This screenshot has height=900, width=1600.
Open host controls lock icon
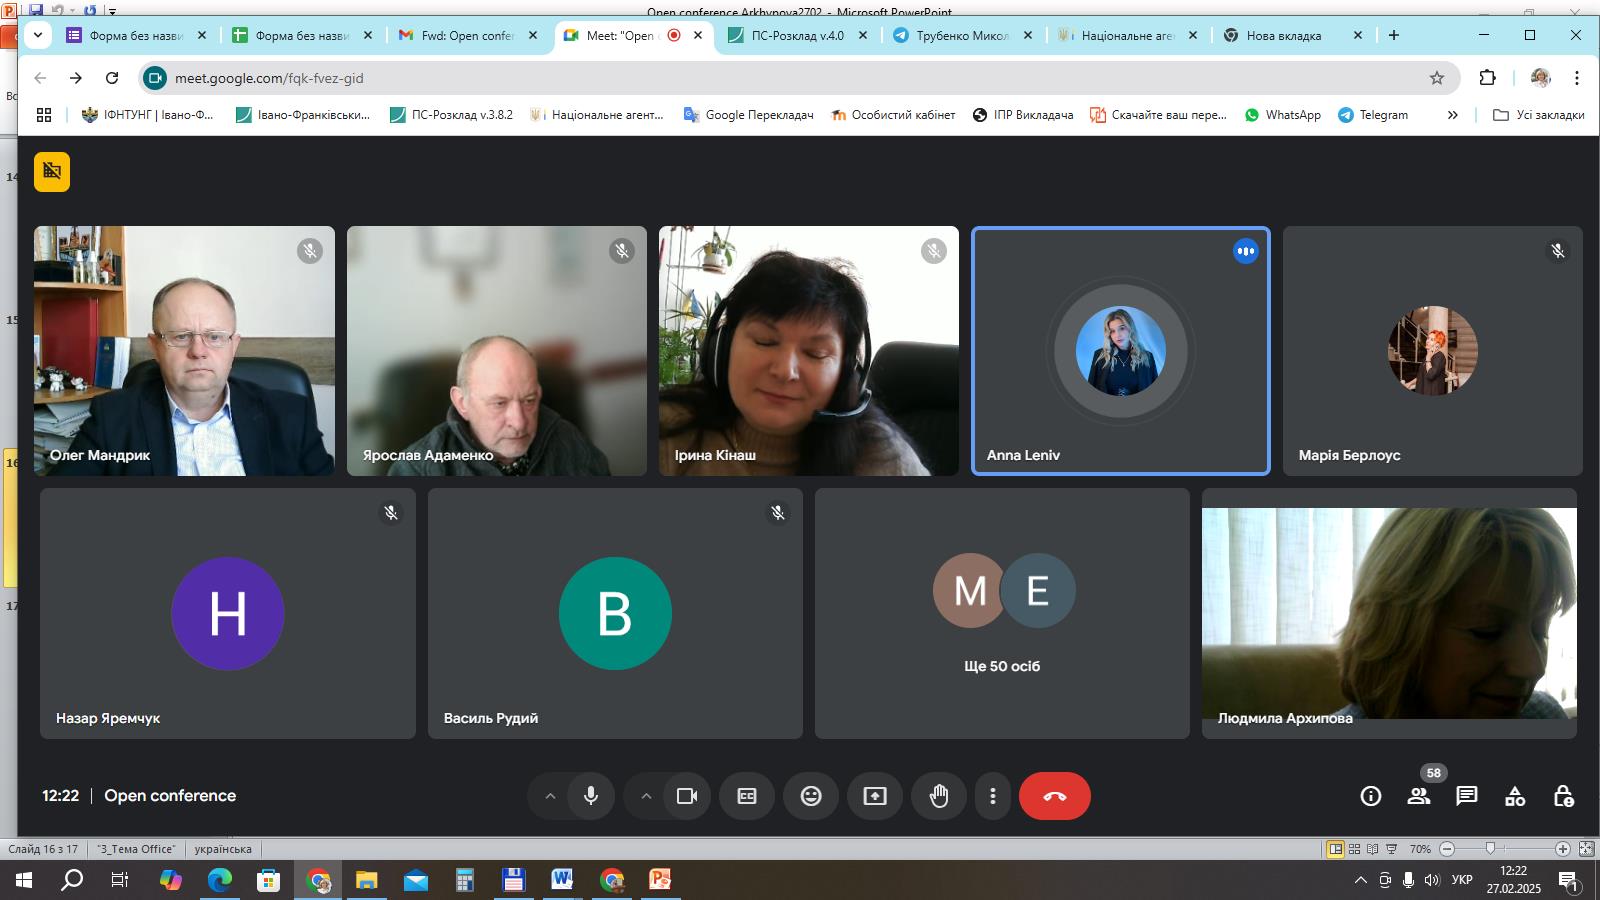[1563, 796]
